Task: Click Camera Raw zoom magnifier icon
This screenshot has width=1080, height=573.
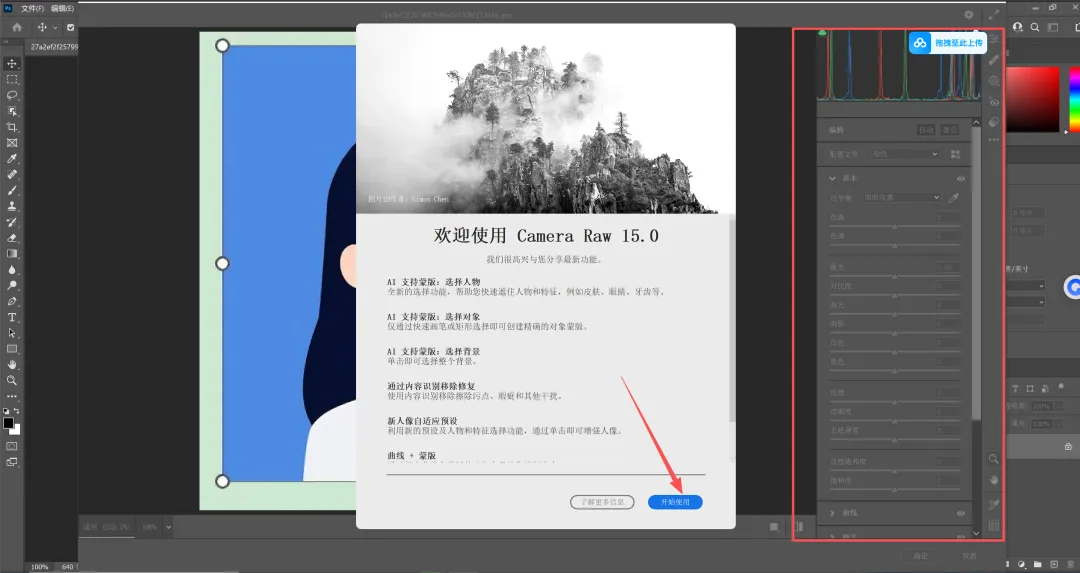Action: tap(993, 459)
